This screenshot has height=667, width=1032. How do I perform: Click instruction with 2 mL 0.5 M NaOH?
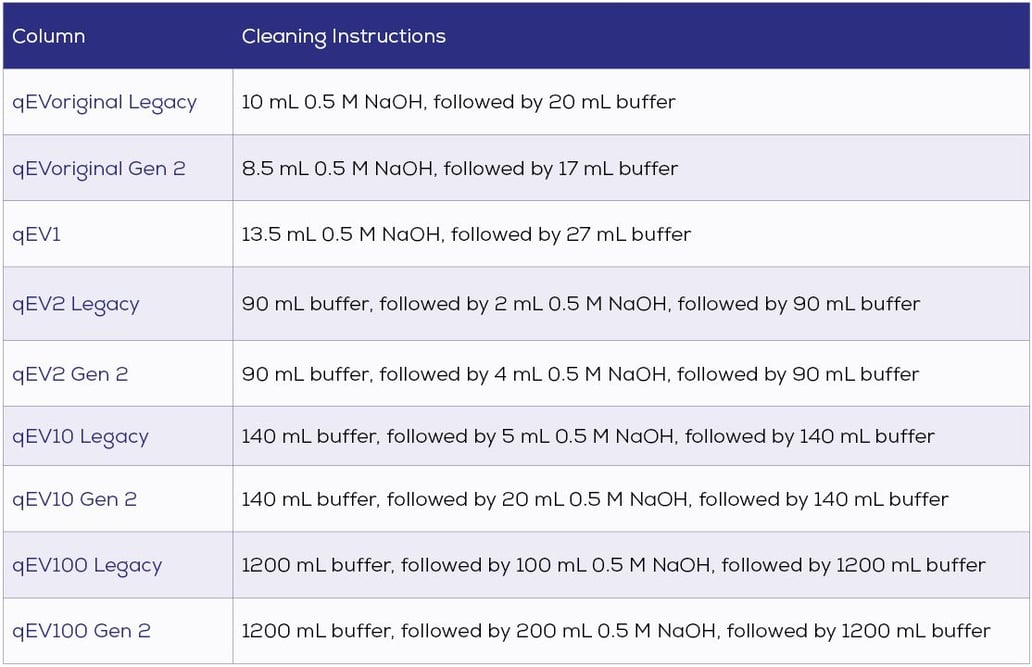[x=580, y=304]
